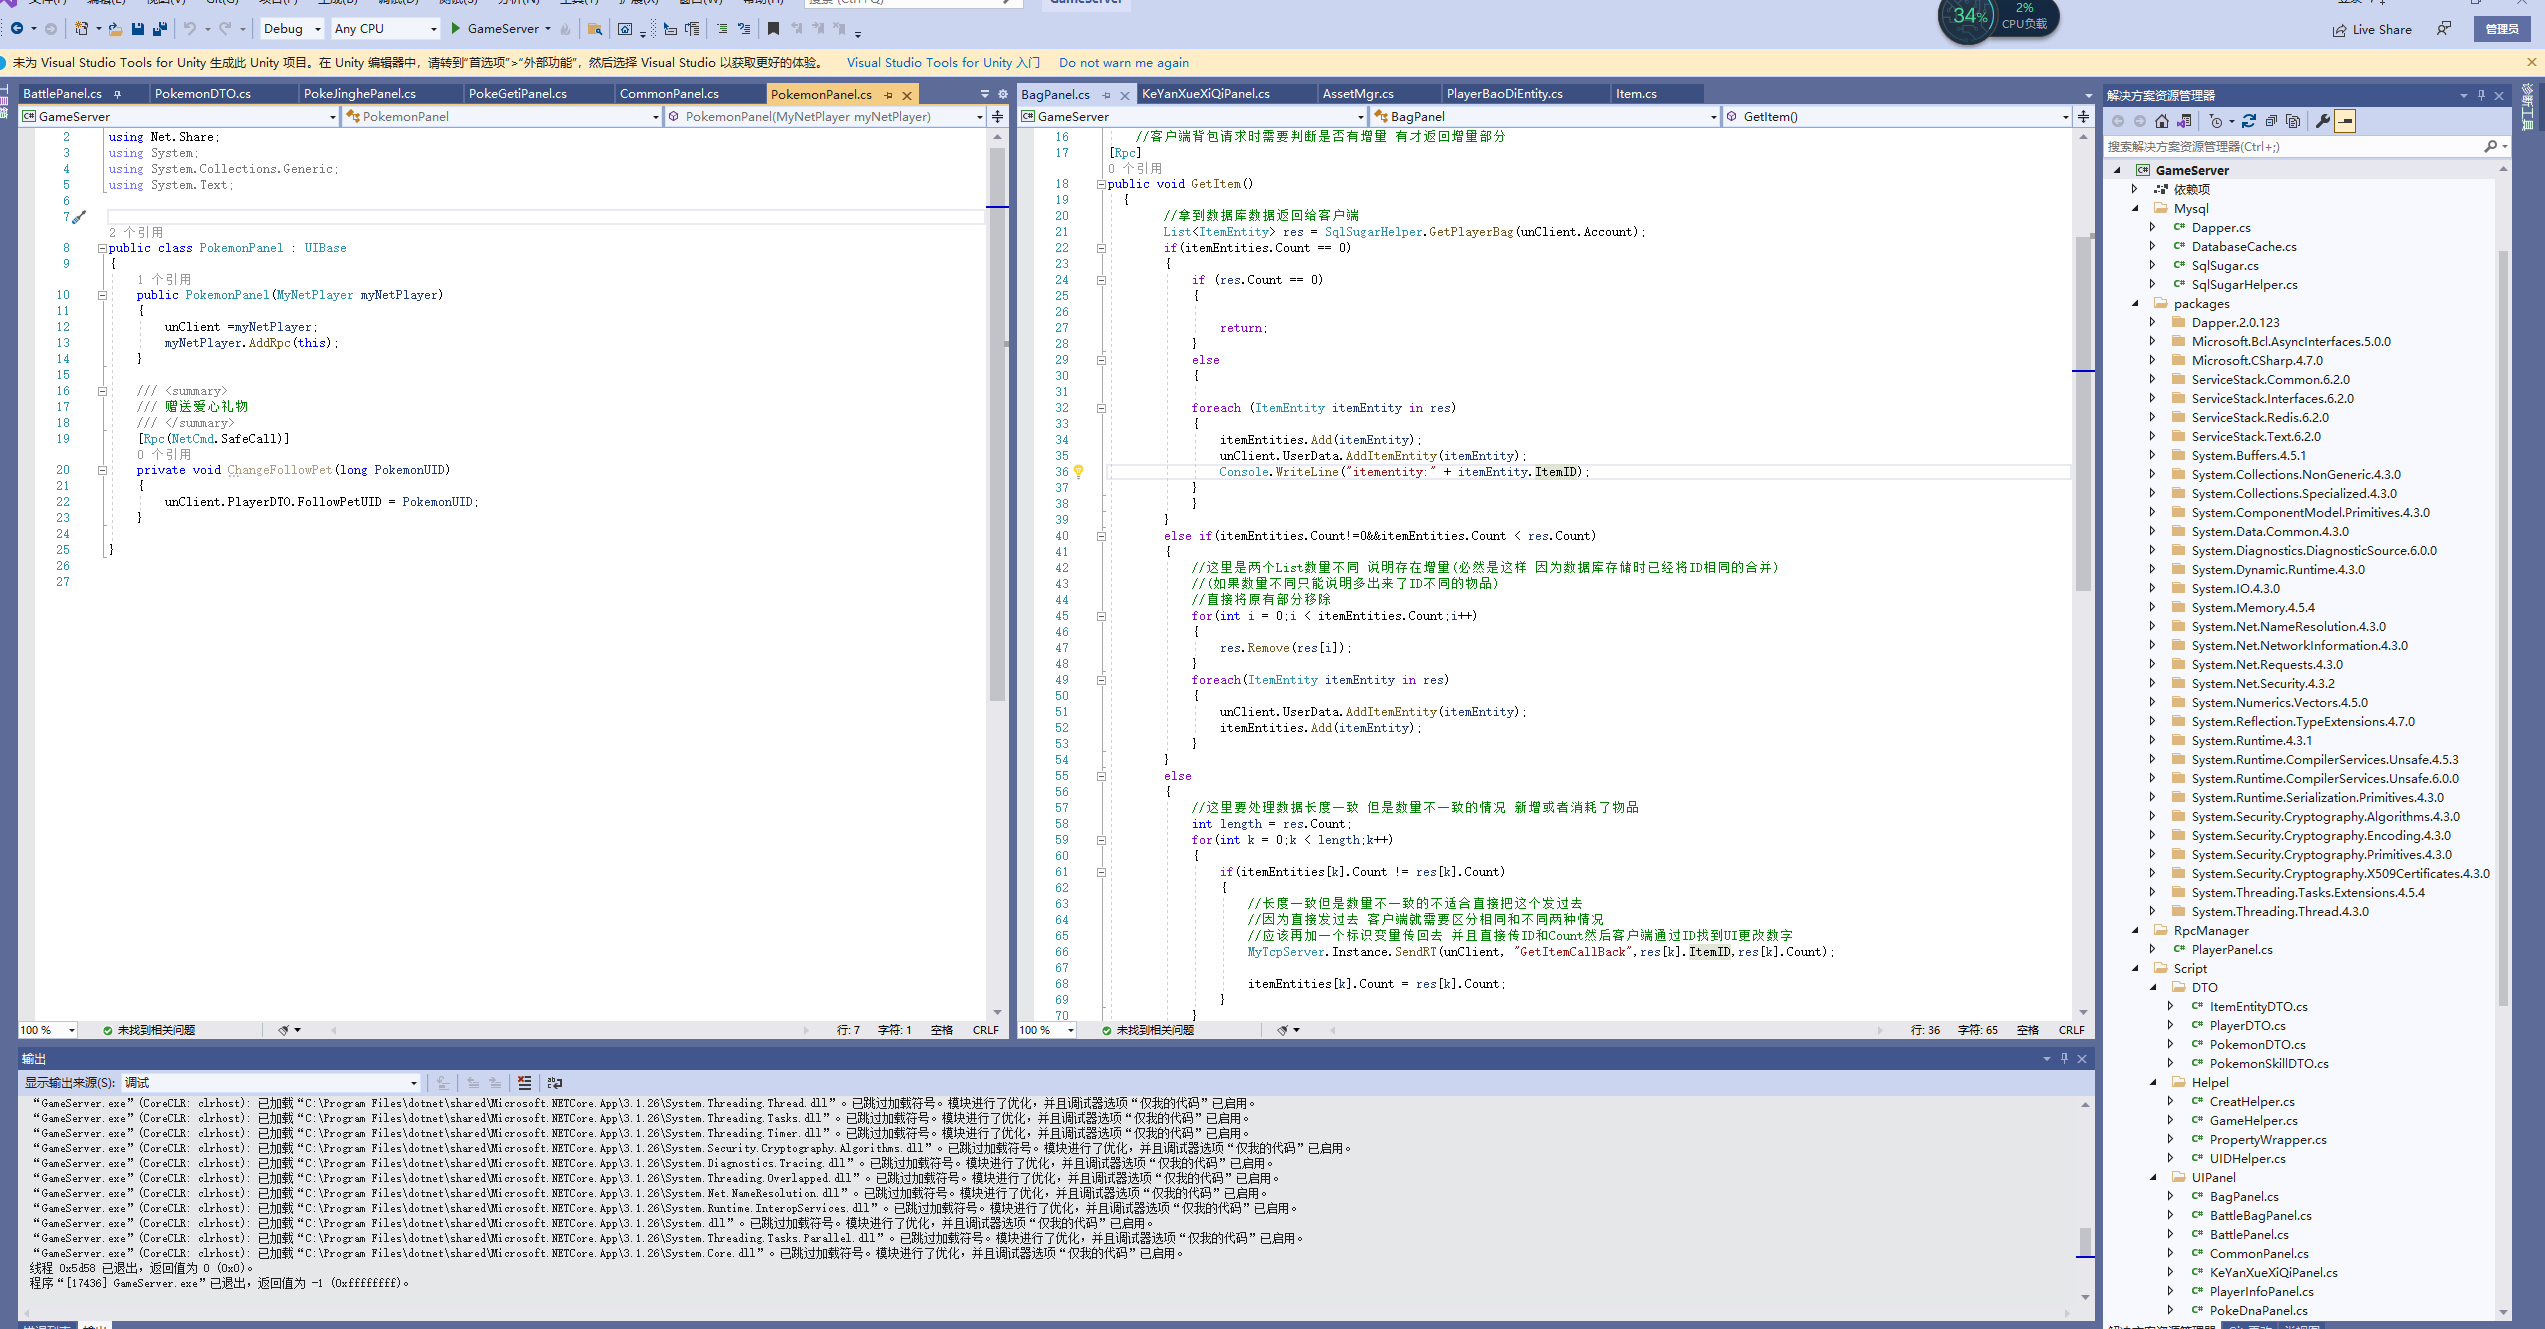Expand the Helper folder node
This screenshot has height=1329, width=2545.
coord(2153,1082)
